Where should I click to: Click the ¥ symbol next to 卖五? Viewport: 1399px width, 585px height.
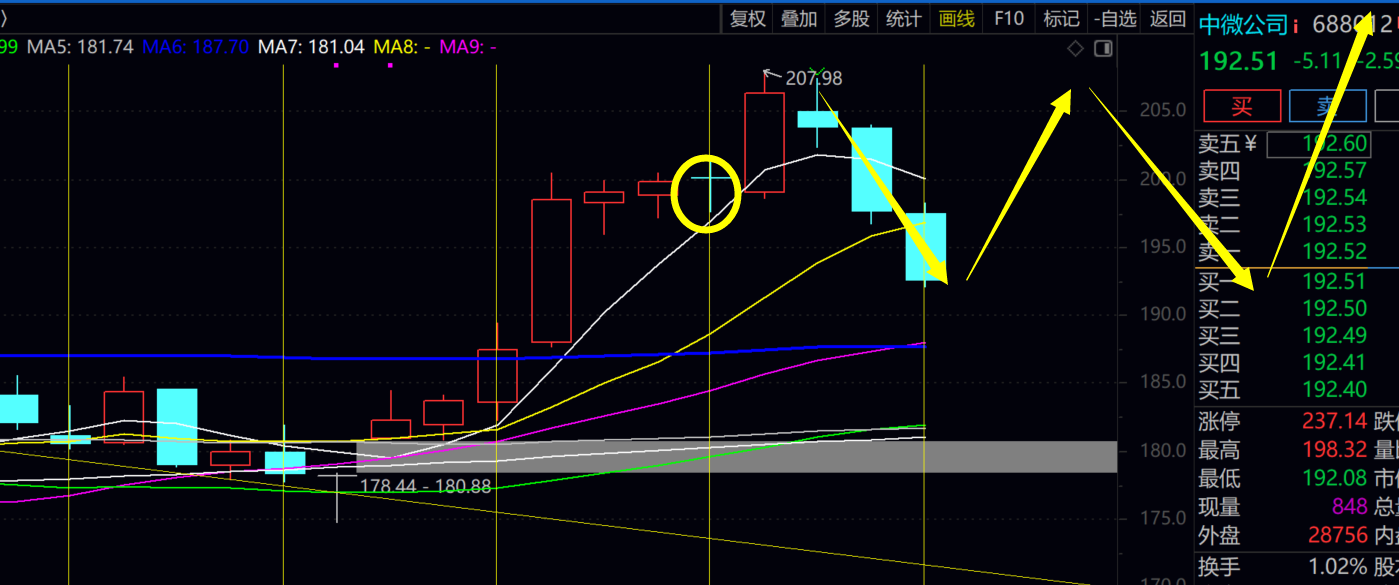pos(1250,144)
